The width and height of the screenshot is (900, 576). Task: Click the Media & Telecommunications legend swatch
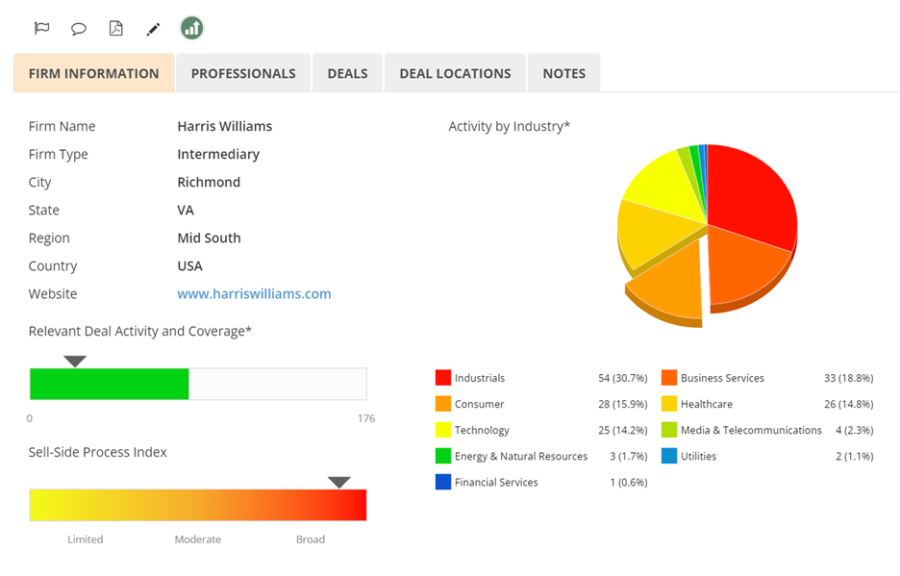(669, 430)
